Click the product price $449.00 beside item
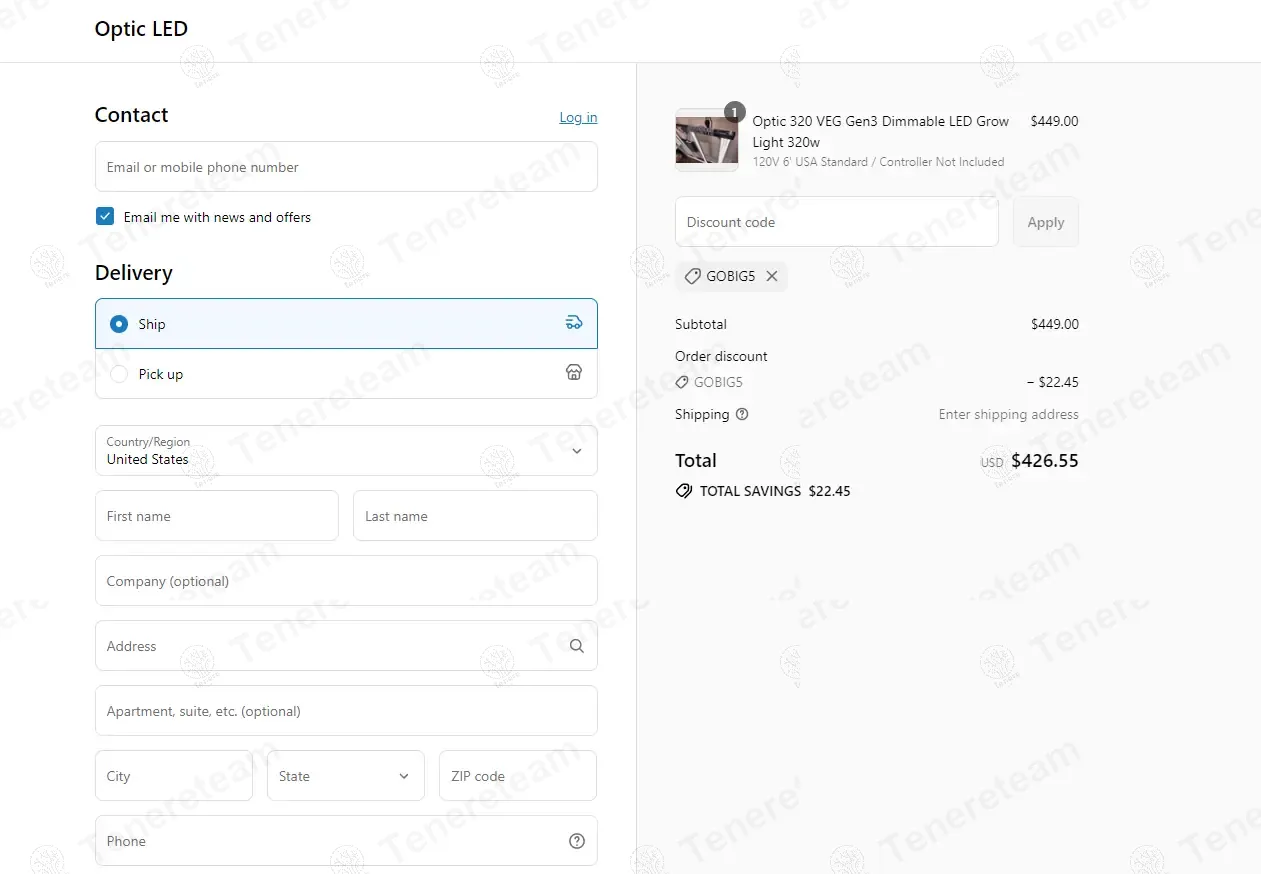This screenshot has width=1261, height=874. (x=1054, y=121)
